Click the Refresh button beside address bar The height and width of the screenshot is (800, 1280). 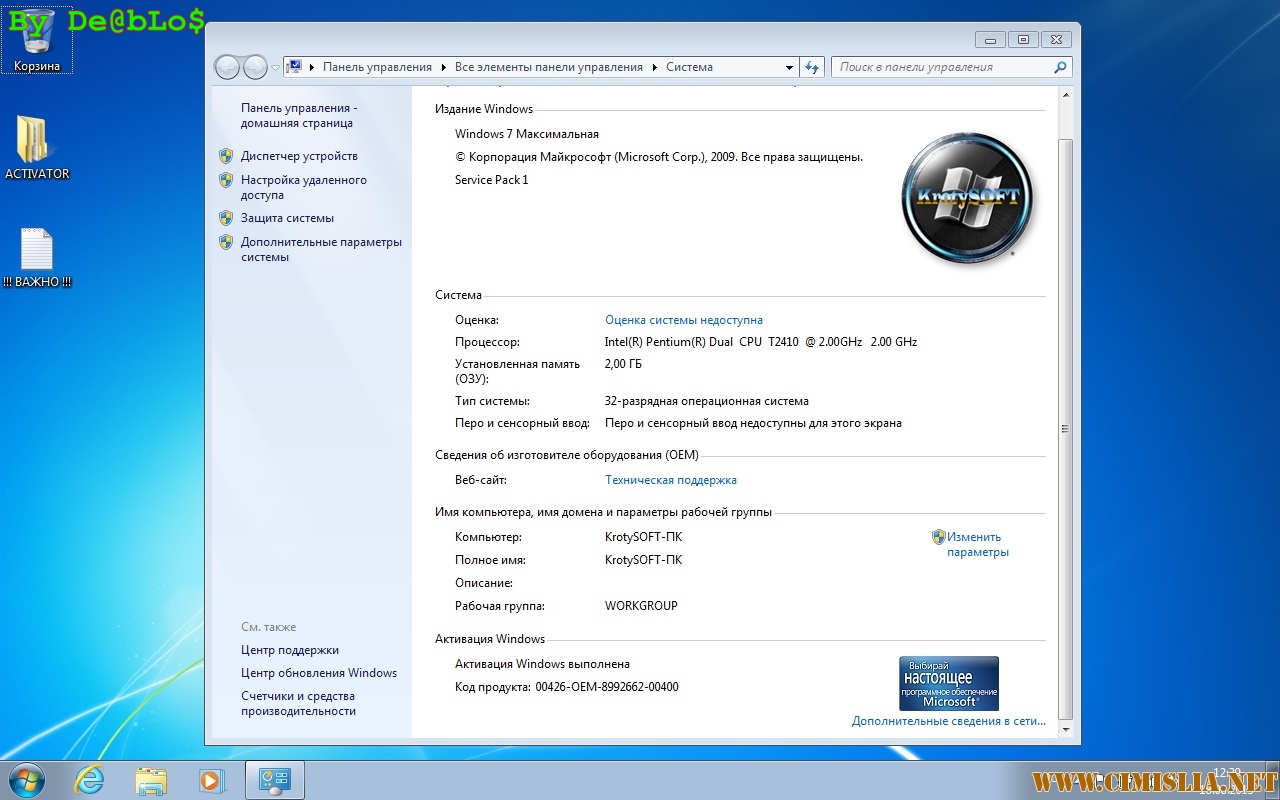click(812, 67)
